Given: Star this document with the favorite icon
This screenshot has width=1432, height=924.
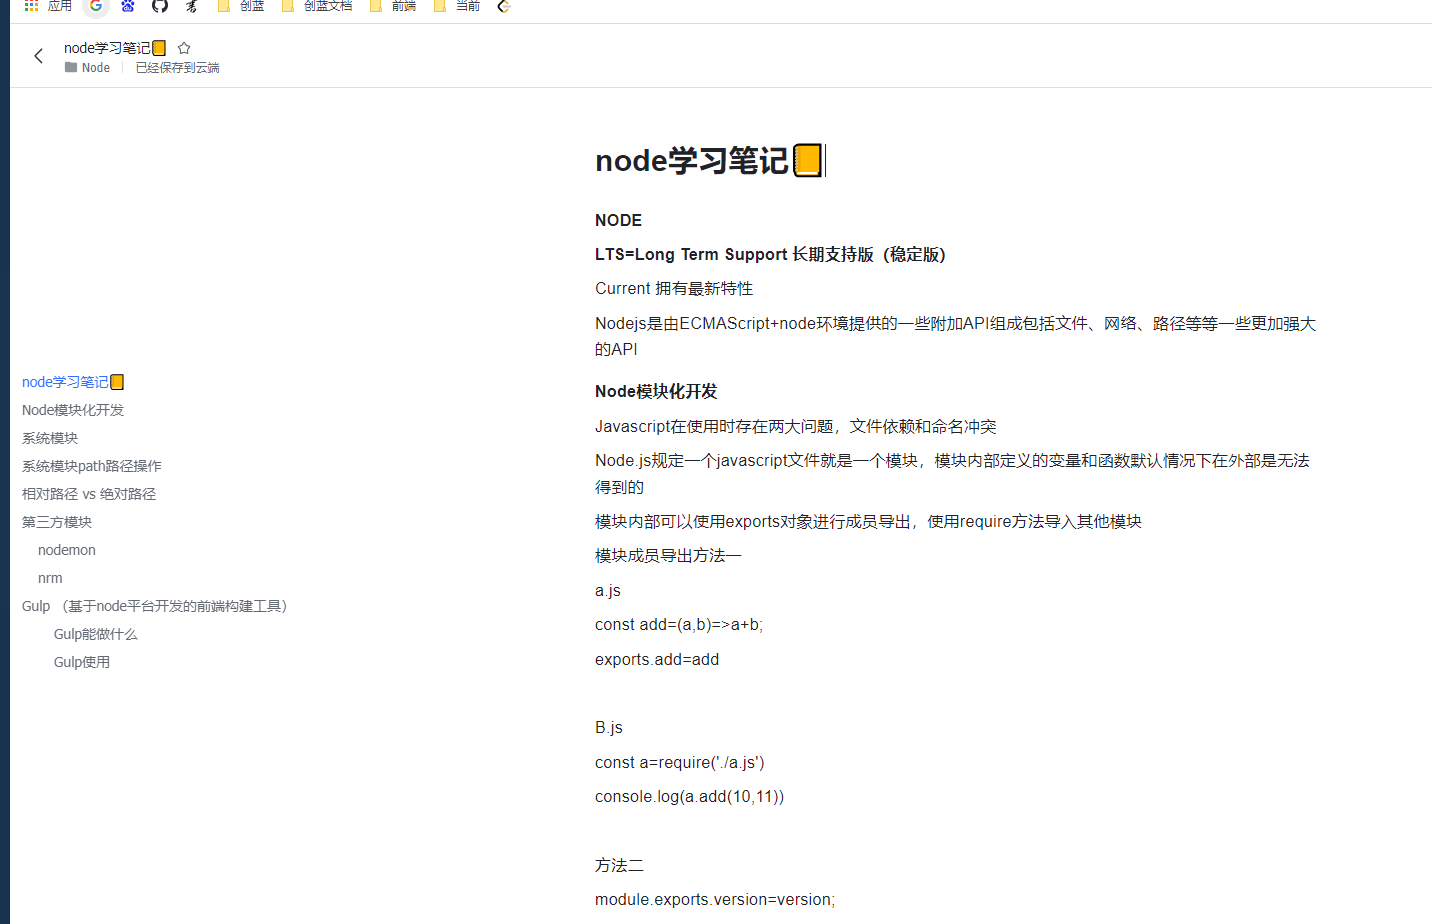Looking at the screenshot, I should pos(184,48).
